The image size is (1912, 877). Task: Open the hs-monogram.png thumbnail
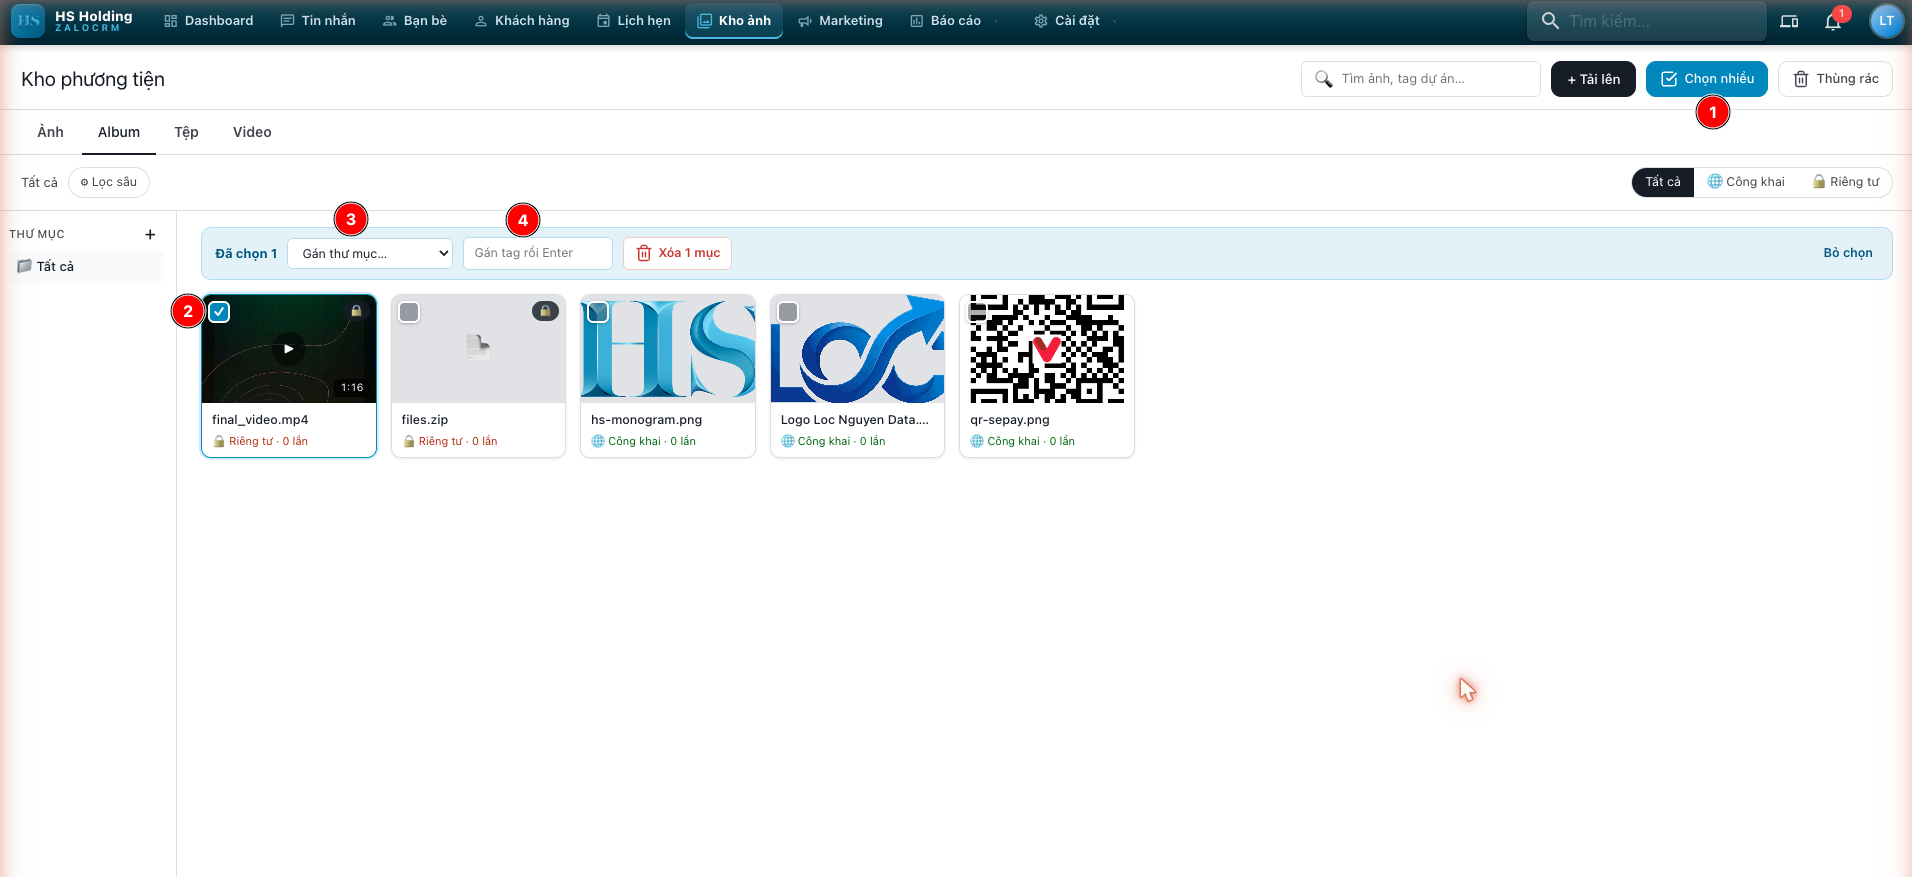(668, 349)
